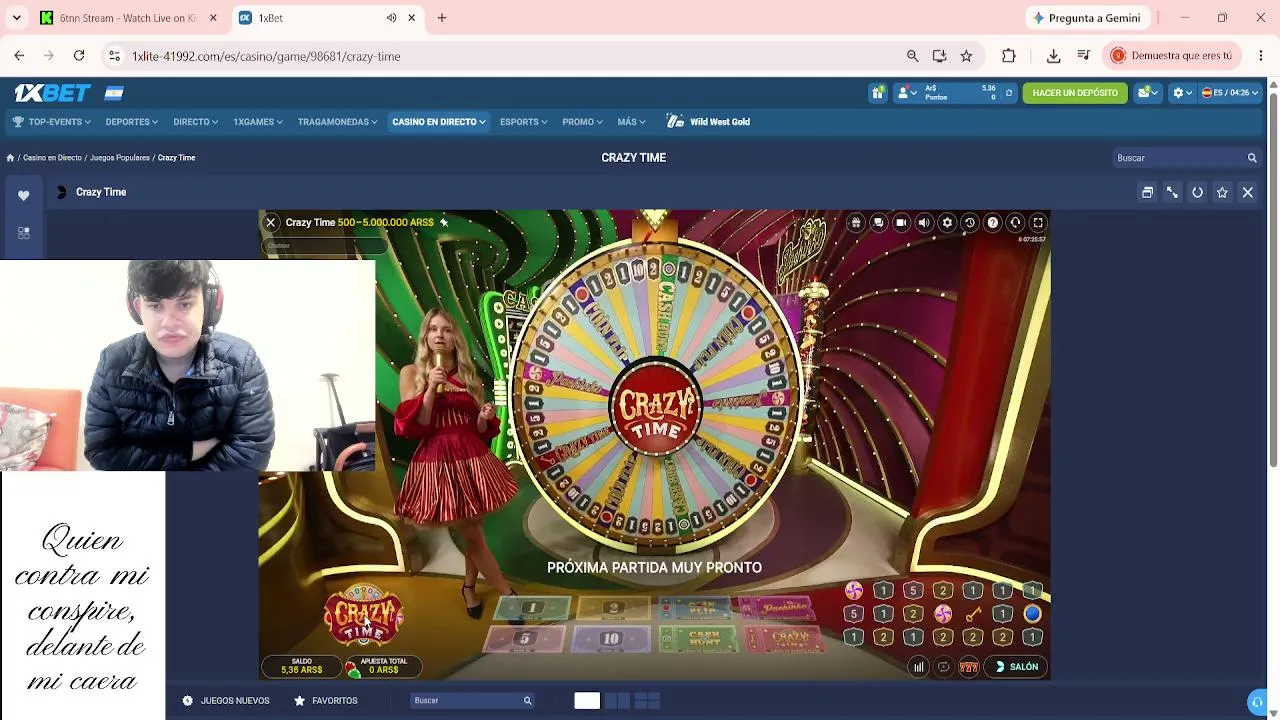Screen dimensions: 1280x720
Task: Expand the ES language and time selector
Action: (x=1229, y=93)
